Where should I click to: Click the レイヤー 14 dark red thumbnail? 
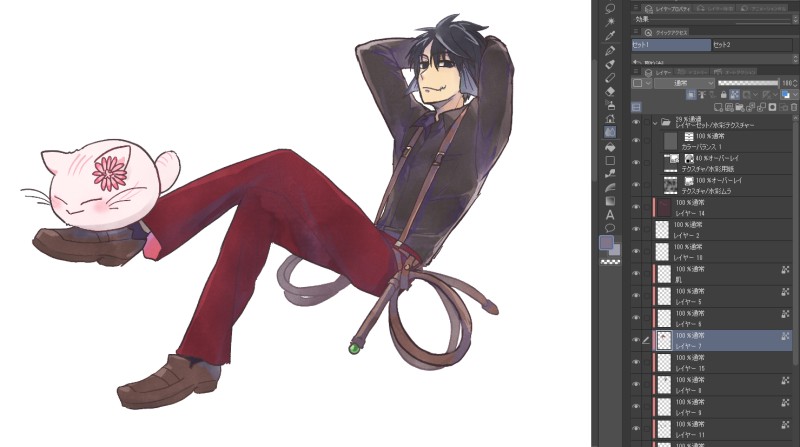click(x=664, y=207)
